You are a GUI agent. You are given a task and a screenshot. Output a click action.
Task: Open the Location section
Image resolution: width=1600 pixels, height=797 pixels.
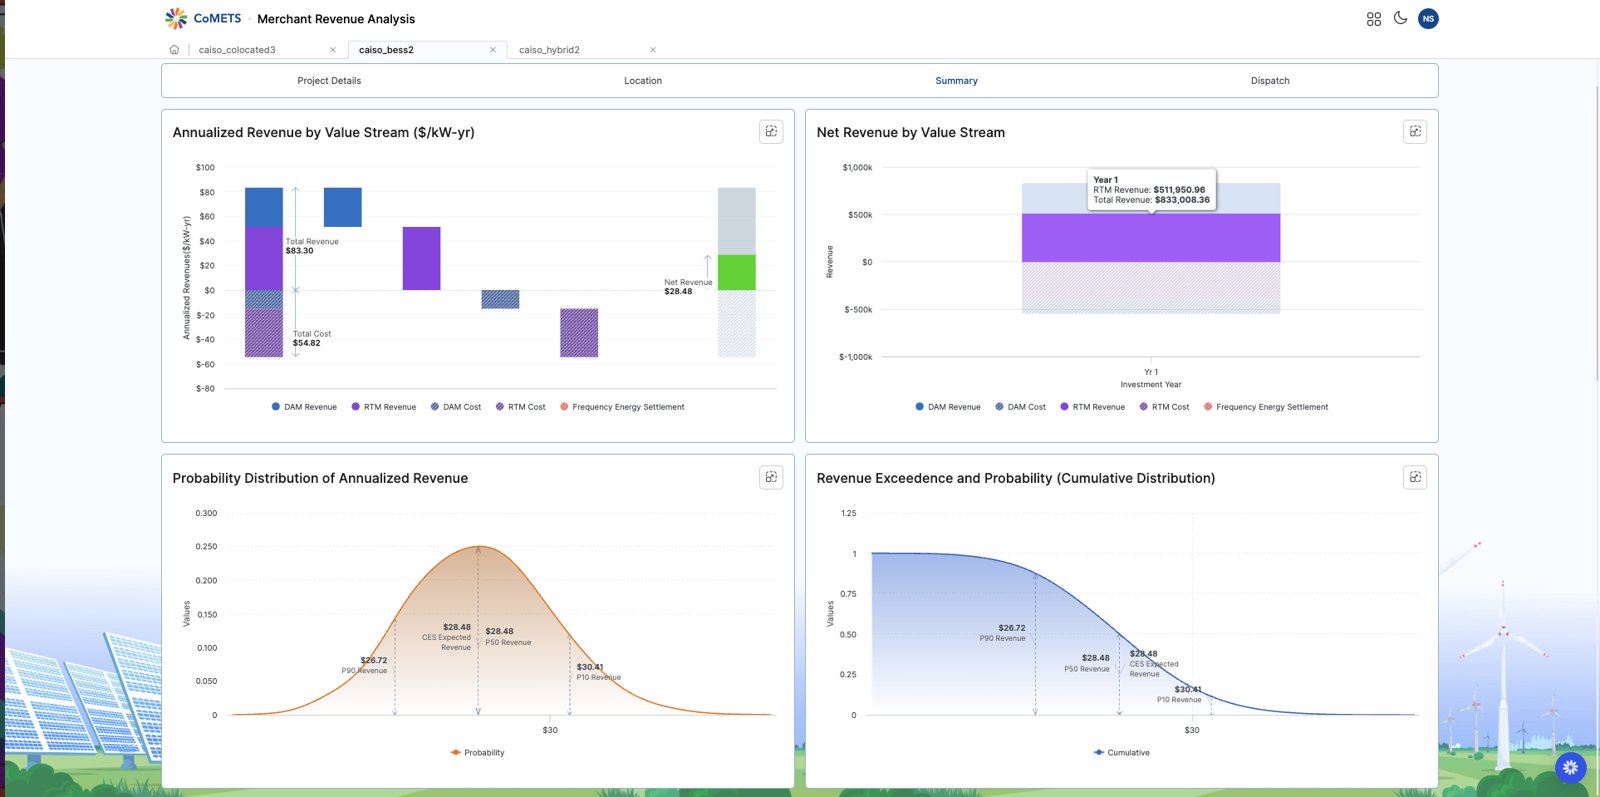point(643,81)
